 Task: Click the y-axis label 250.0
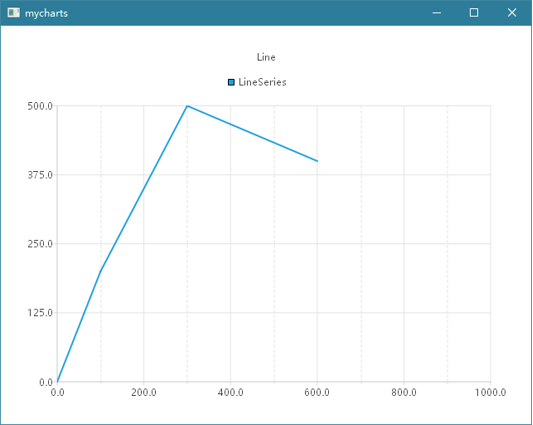pos(40,244)
